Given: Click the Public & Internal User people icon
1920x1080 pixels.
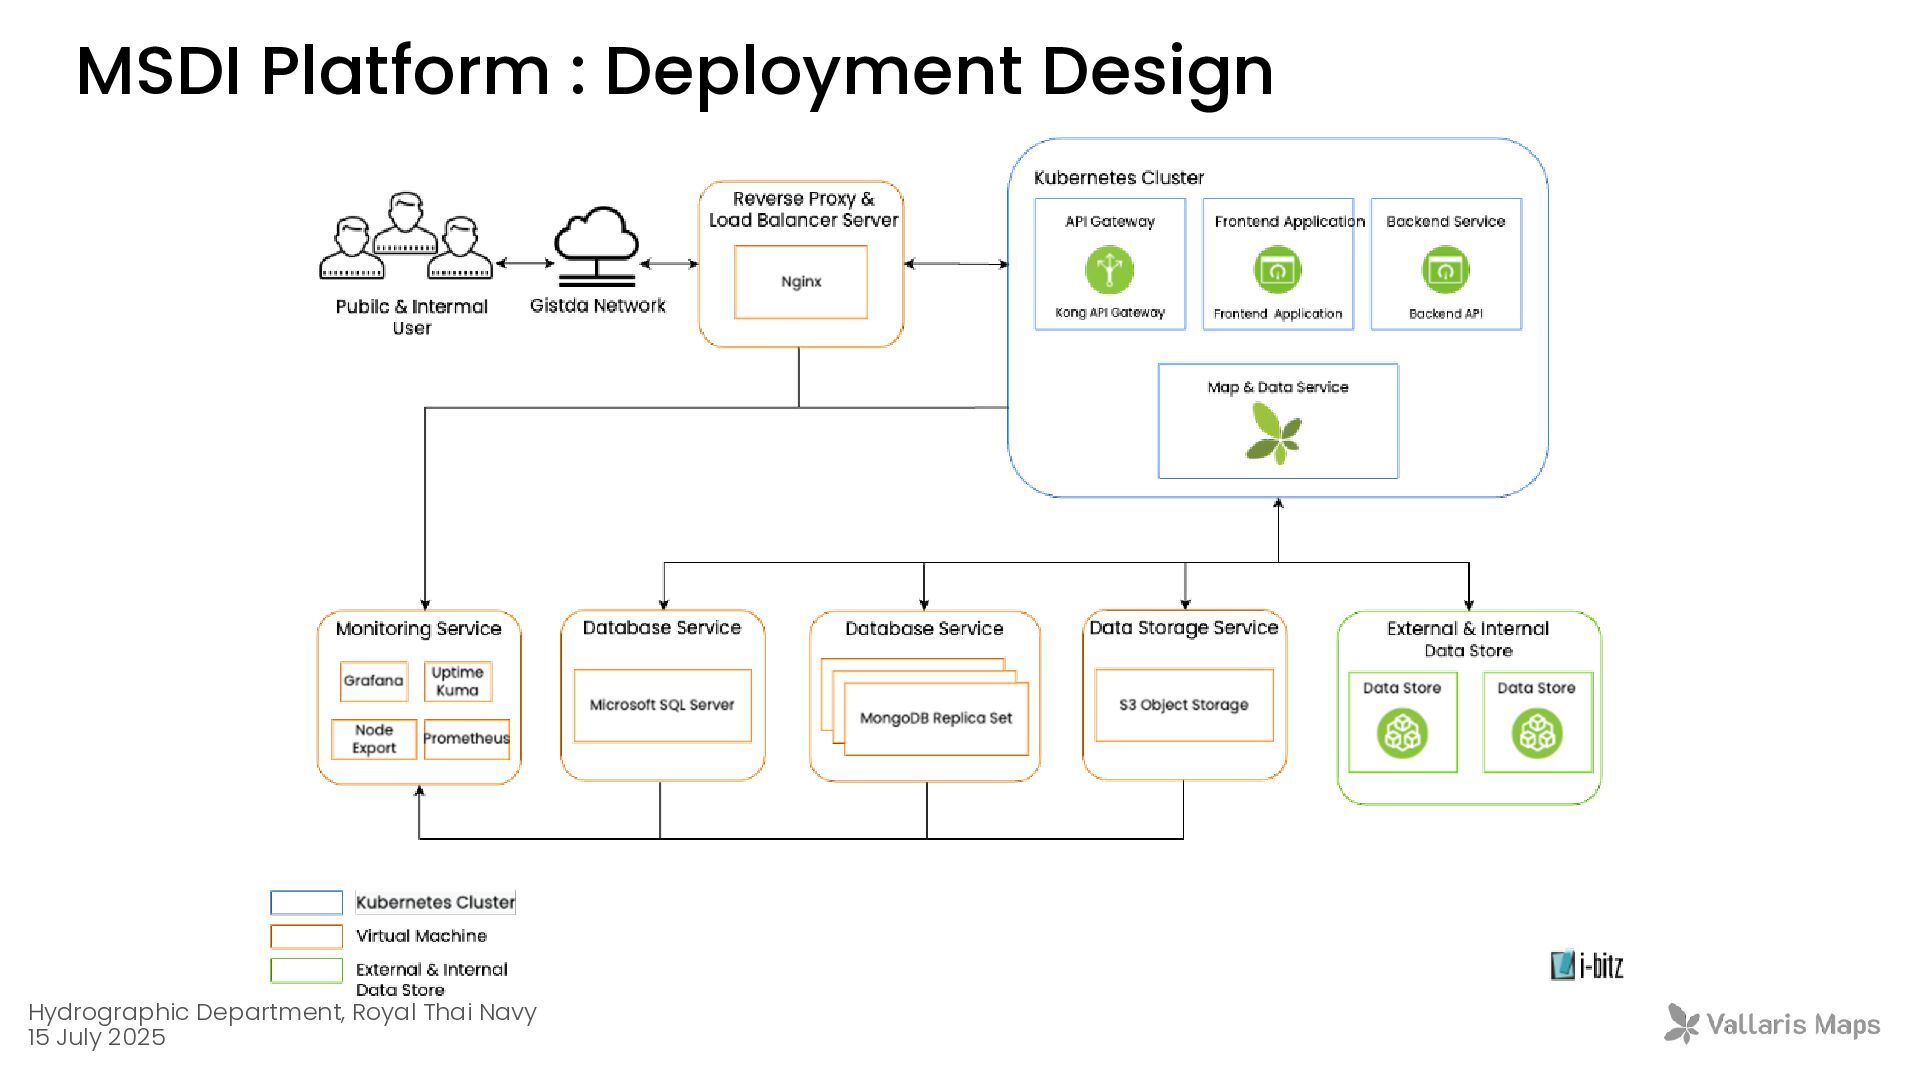Looking at the screenshot, I should pos(406,236).
